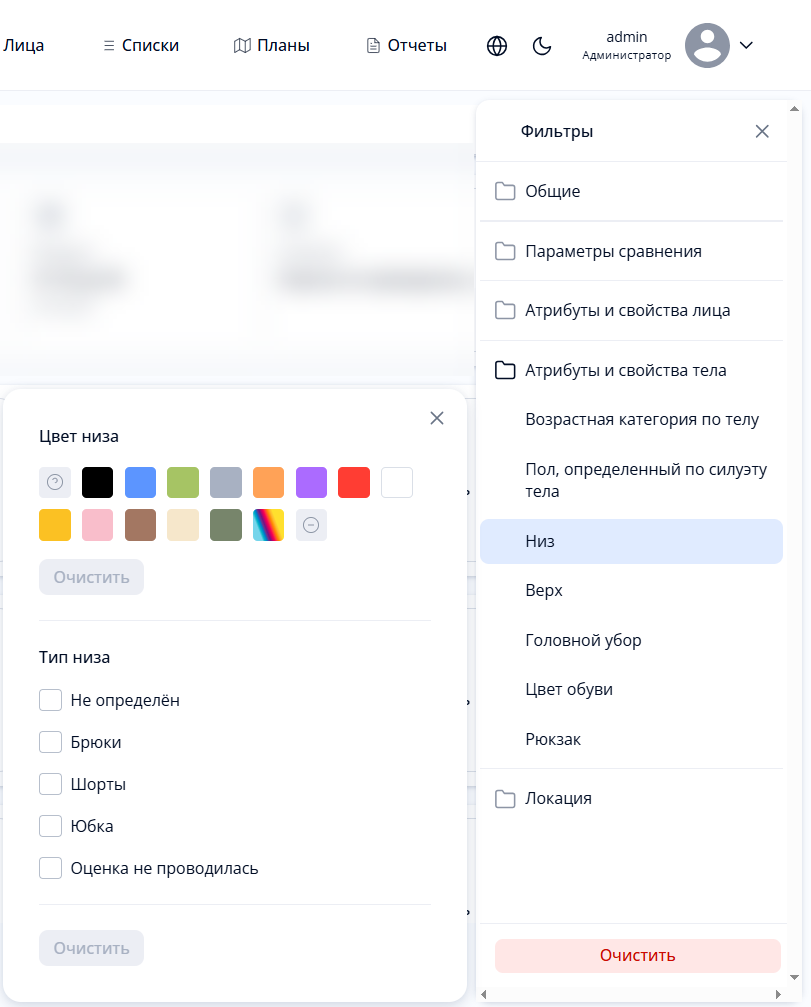Tick the Юбка checkbox
Viewport: 811px width, 1007px height.
click(51, 826)
